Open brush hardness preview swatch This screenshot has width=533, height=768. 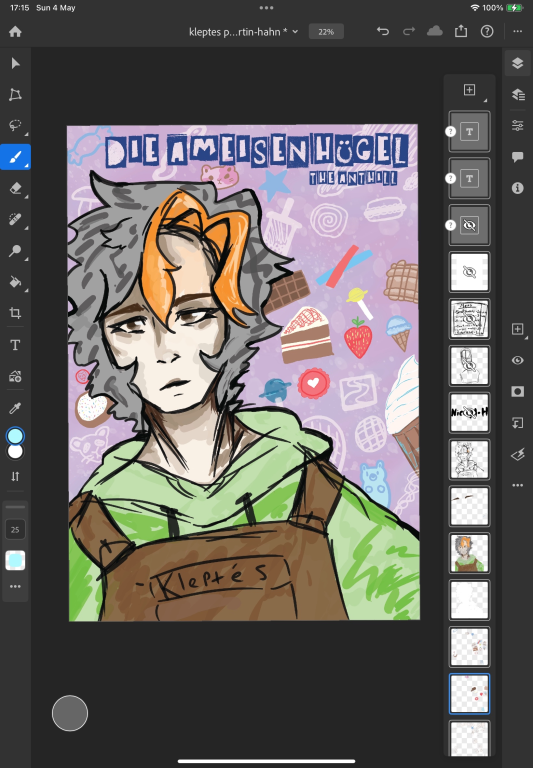pyautogui.click(x=15, y=560)
